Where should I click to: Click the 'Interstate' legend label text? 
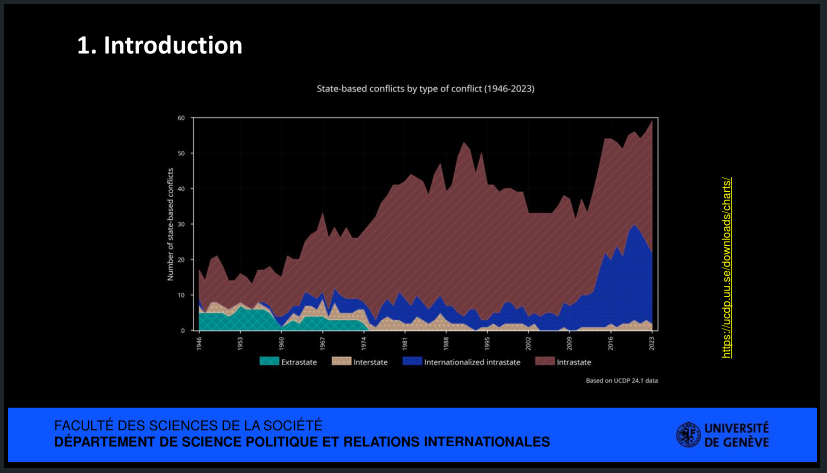pos(370,361)
